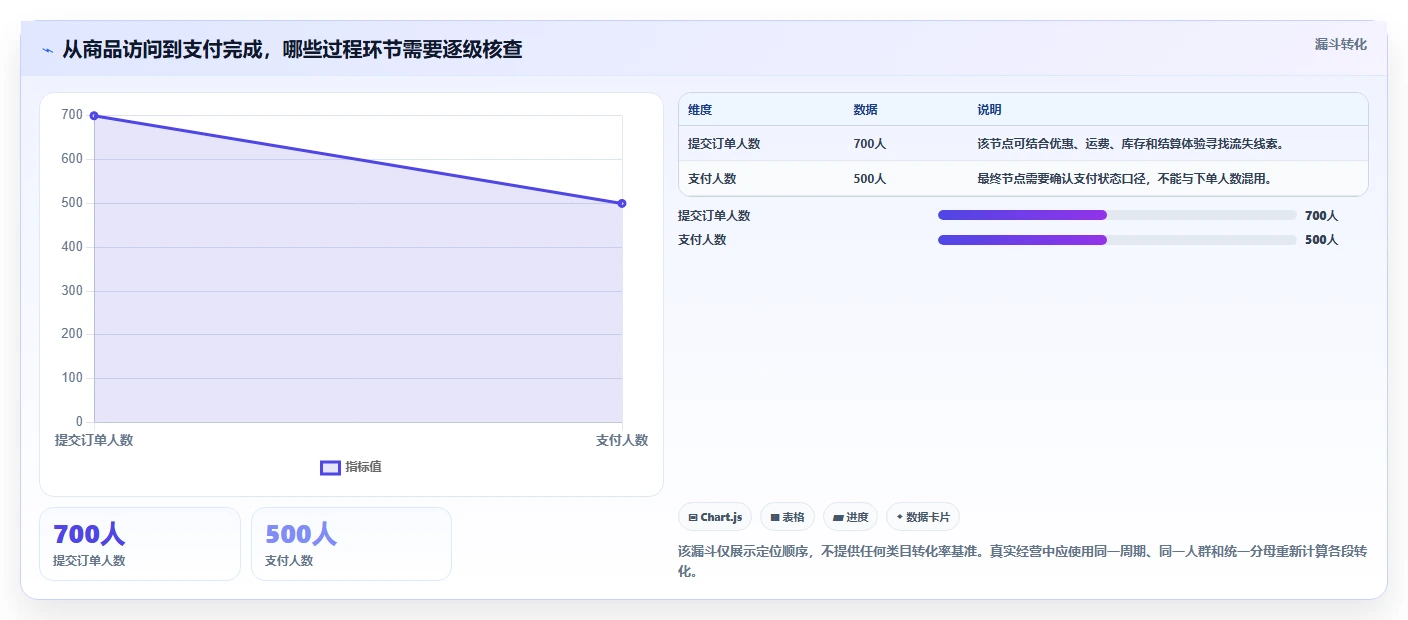Image resolution: width=1408 pixels, height=620 pixels.
Task: Click the 500人 value beside progress bar
Action: click(1321, 240)
